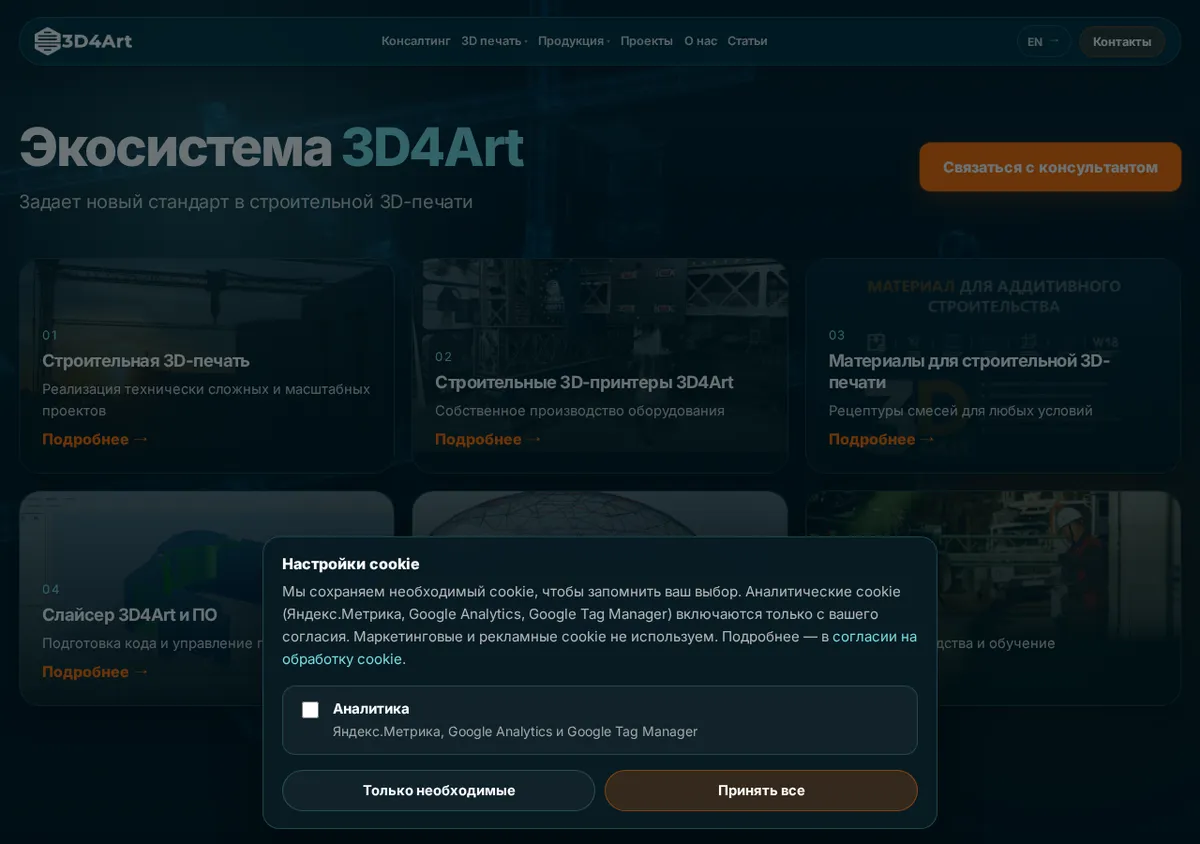Go to the О нас page
Screen dimensions: 1200x844
700,41
